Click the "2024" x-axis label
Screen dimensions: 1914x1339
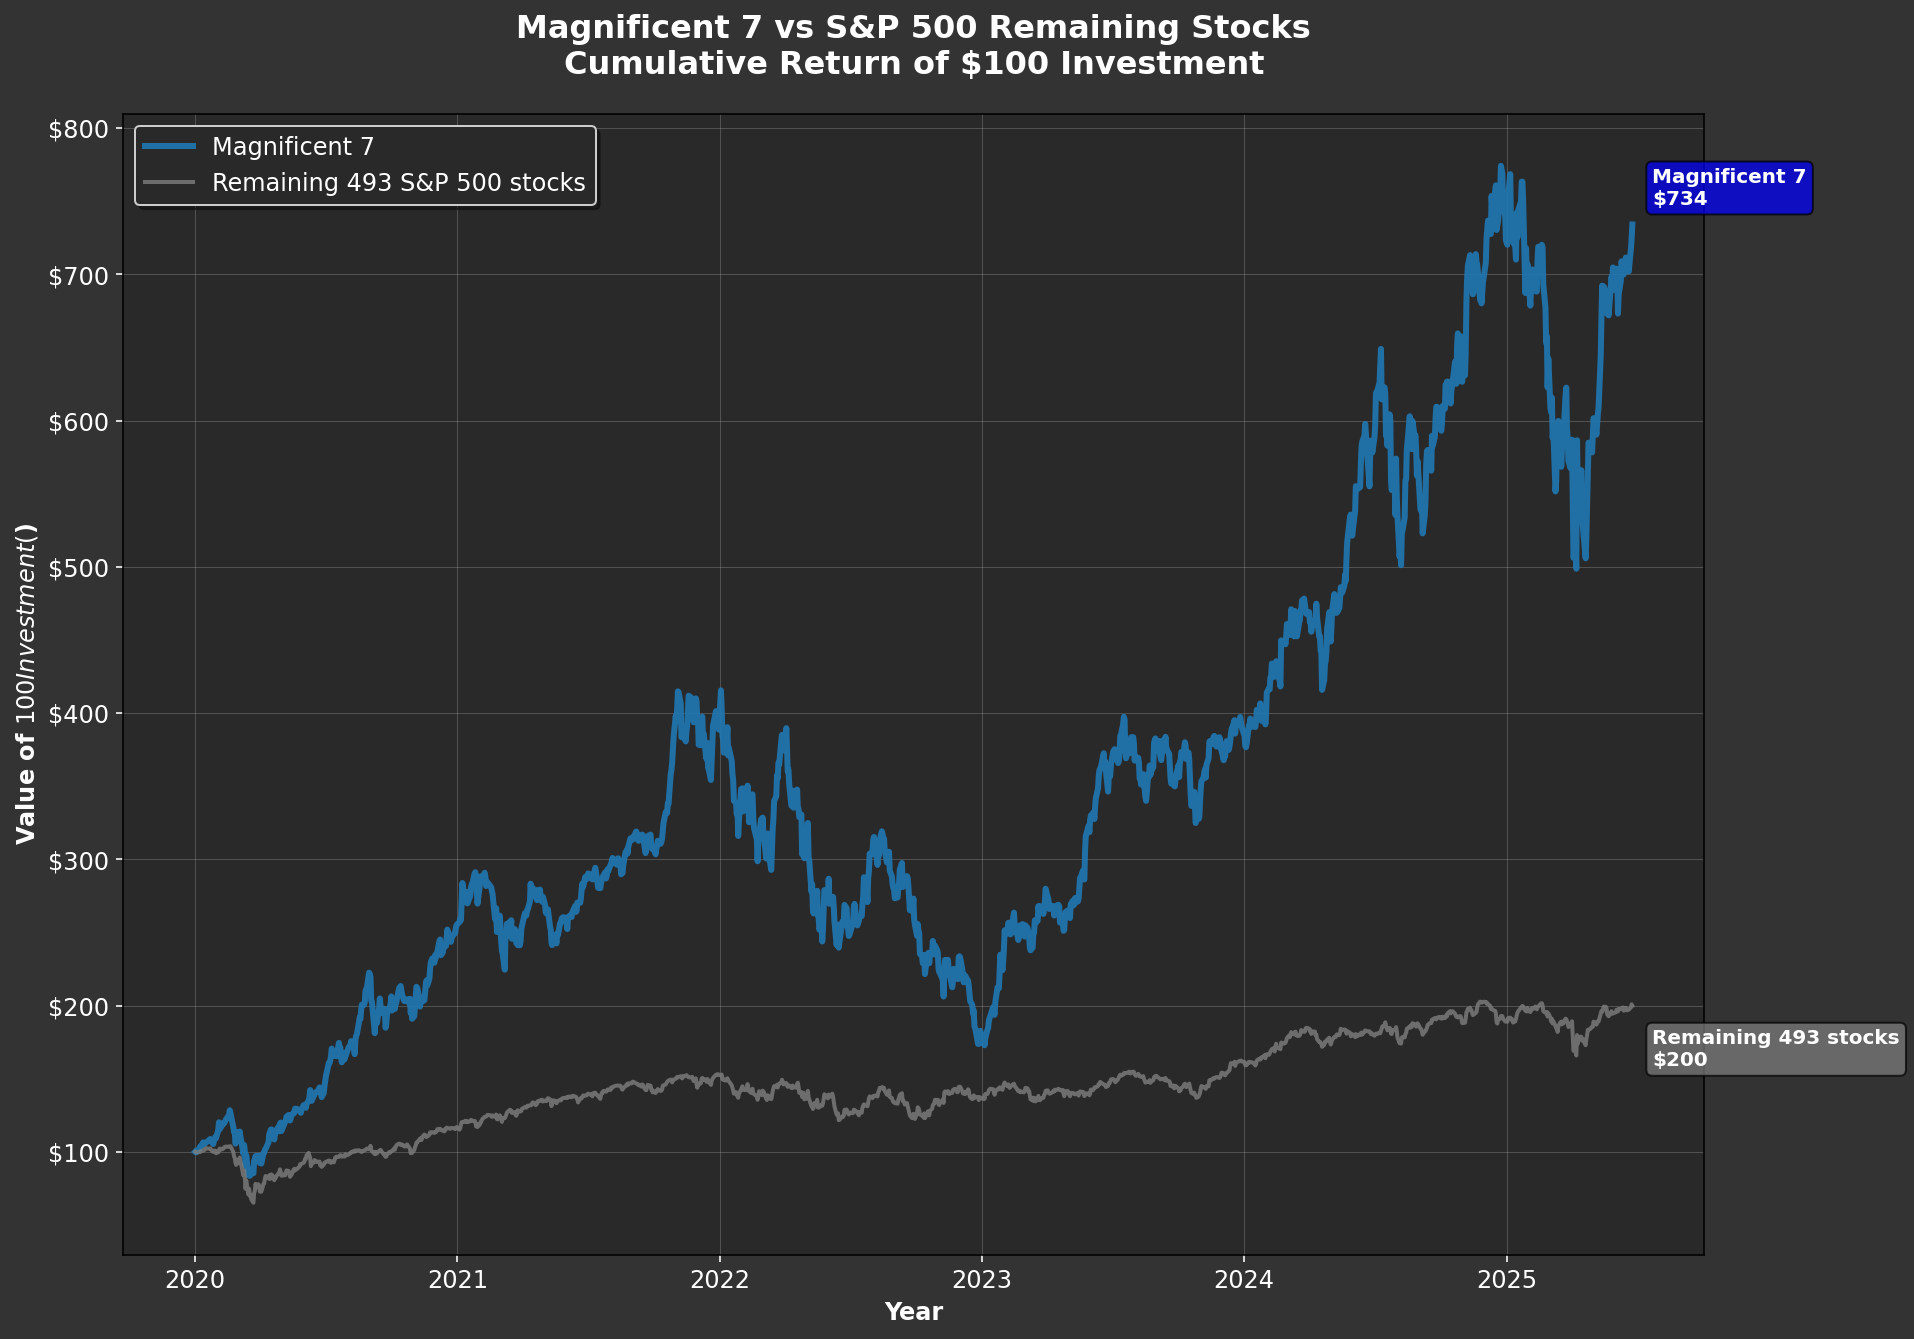(1244, 1280)
